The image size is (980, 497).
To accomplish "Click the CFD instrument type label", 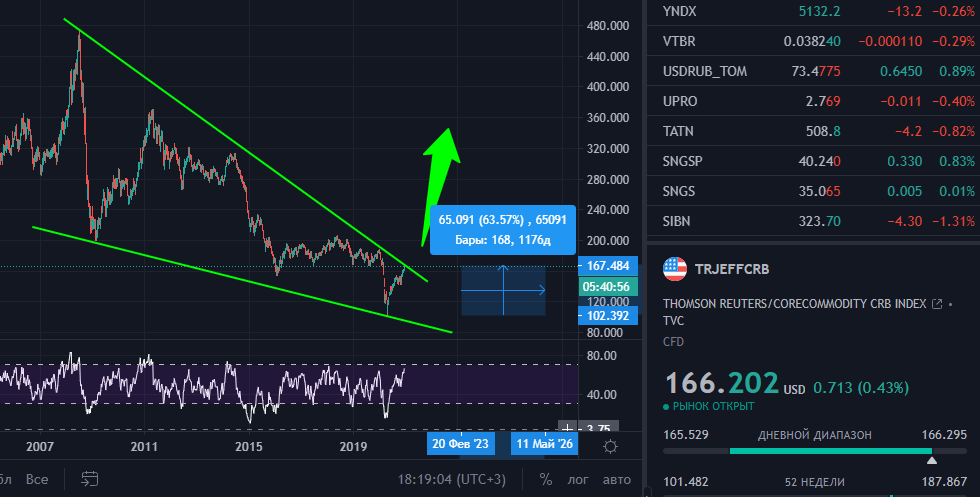I will coord(673,342).
